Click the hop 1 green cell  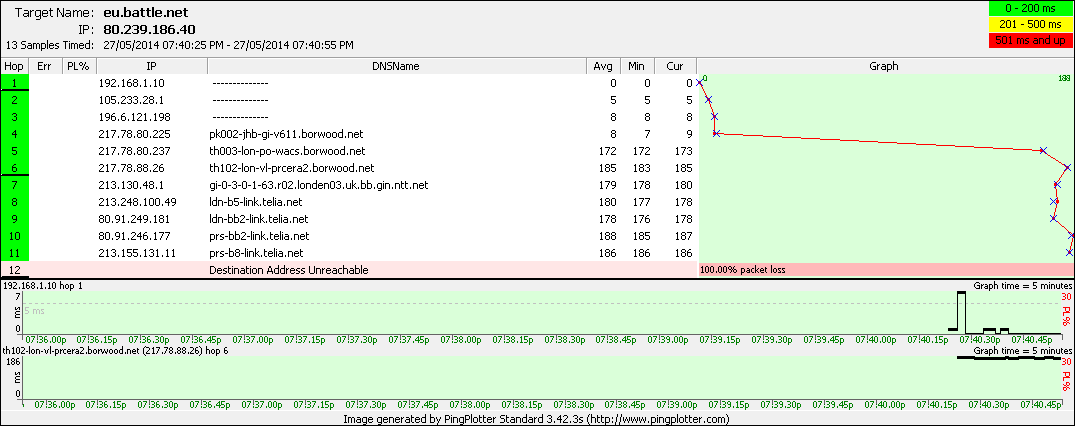point(14,82)
